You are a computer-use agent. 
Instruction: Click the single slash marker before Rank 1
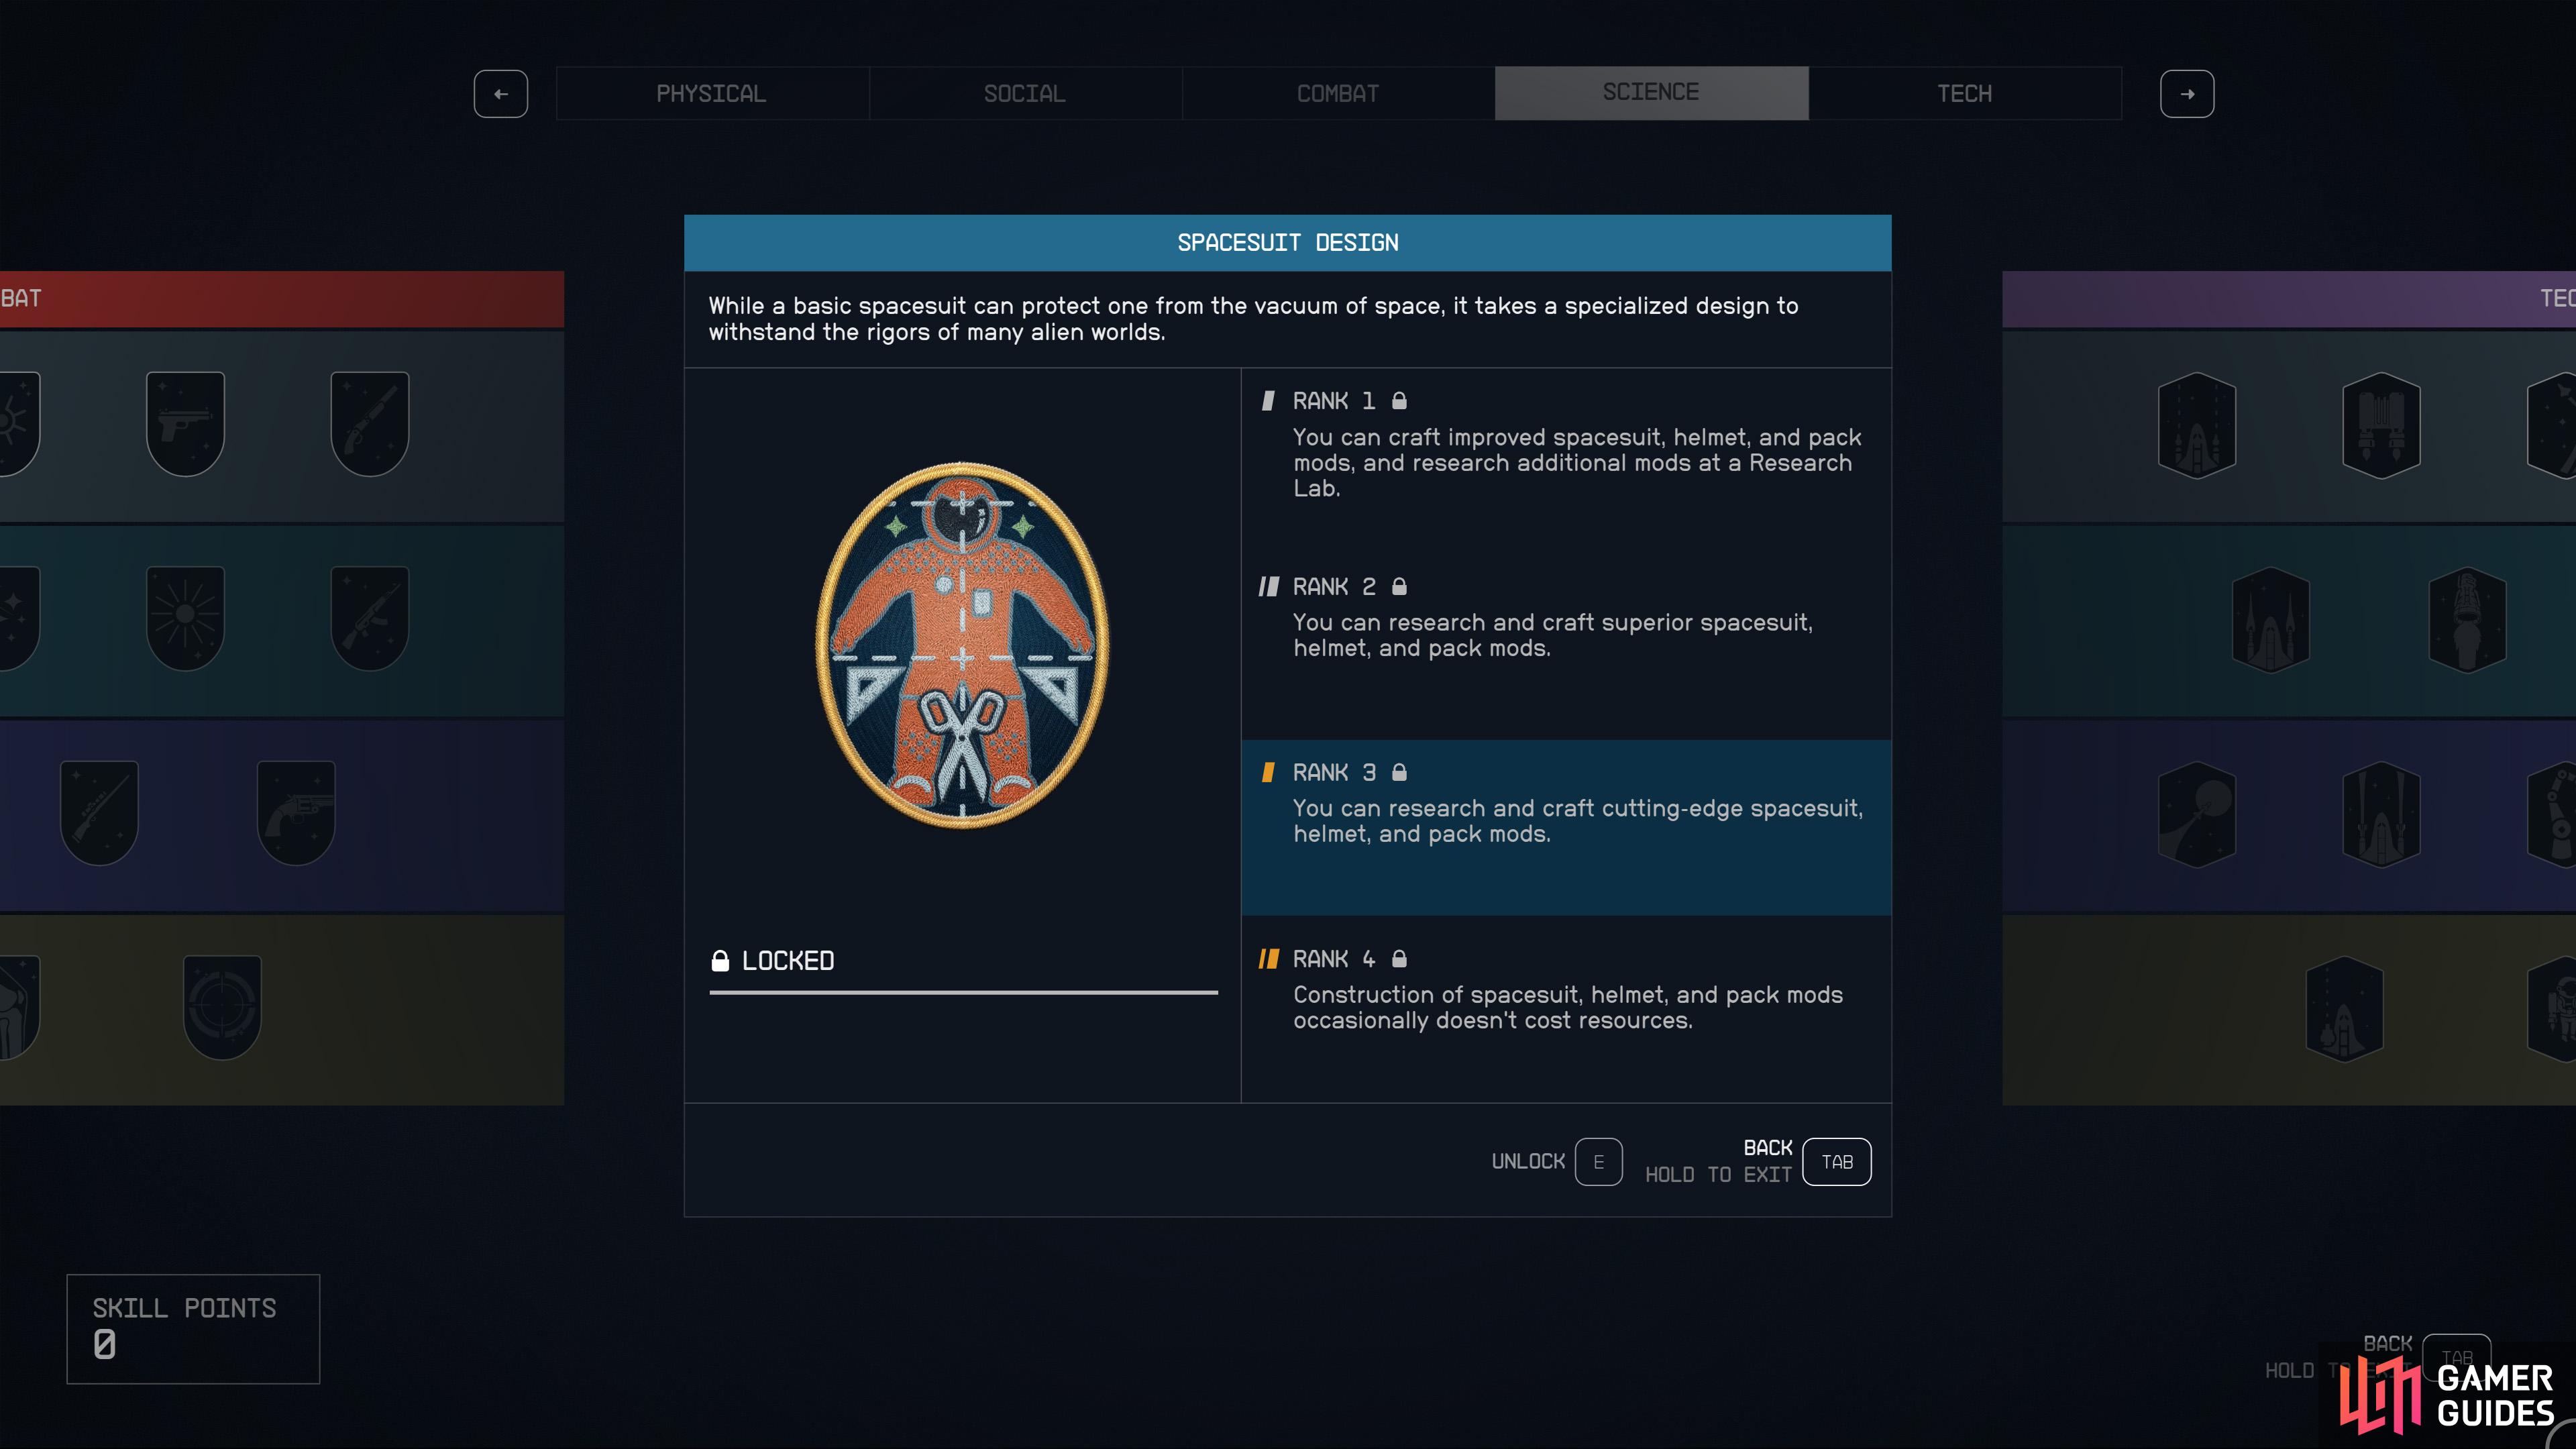[1268, 401]
